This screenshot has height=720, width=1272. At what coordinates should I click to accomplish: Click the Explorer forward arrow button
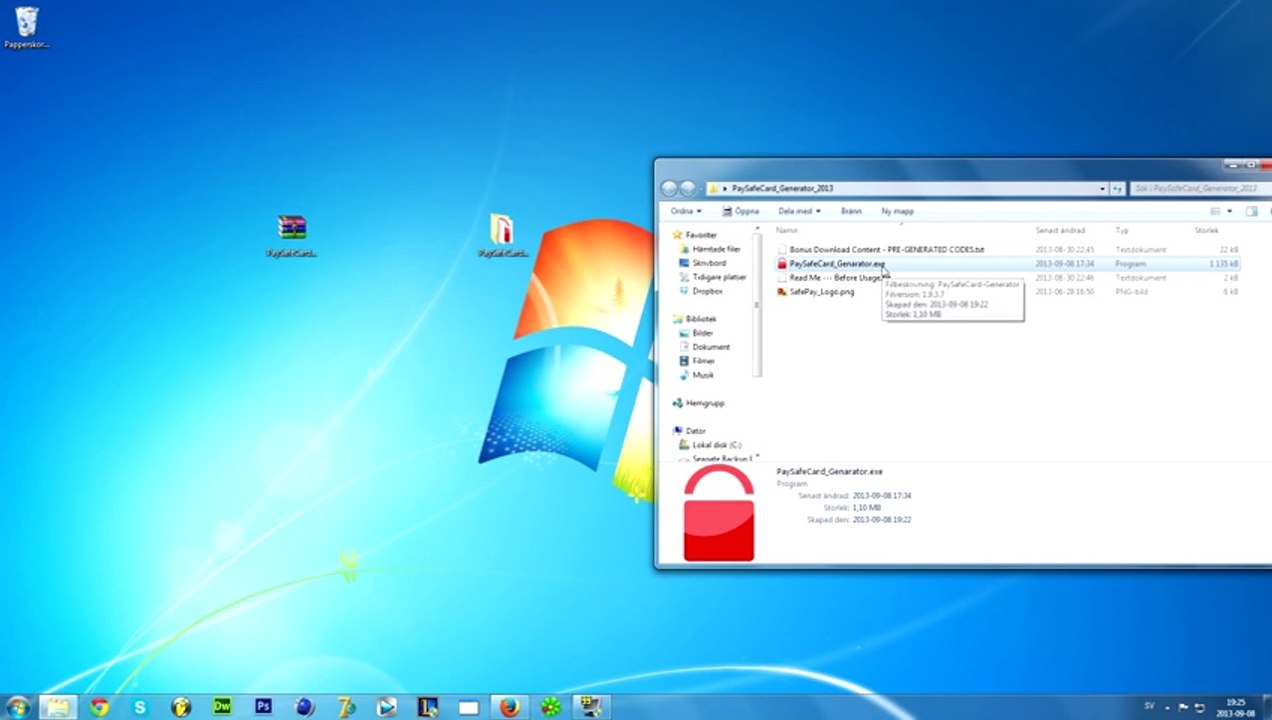coord(688,188)
